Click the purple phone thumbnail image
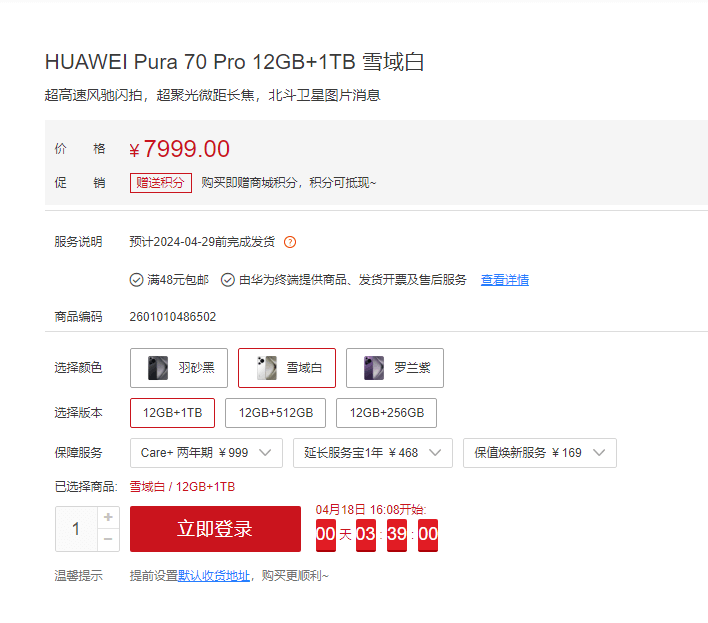 click(x=374, y=368)
